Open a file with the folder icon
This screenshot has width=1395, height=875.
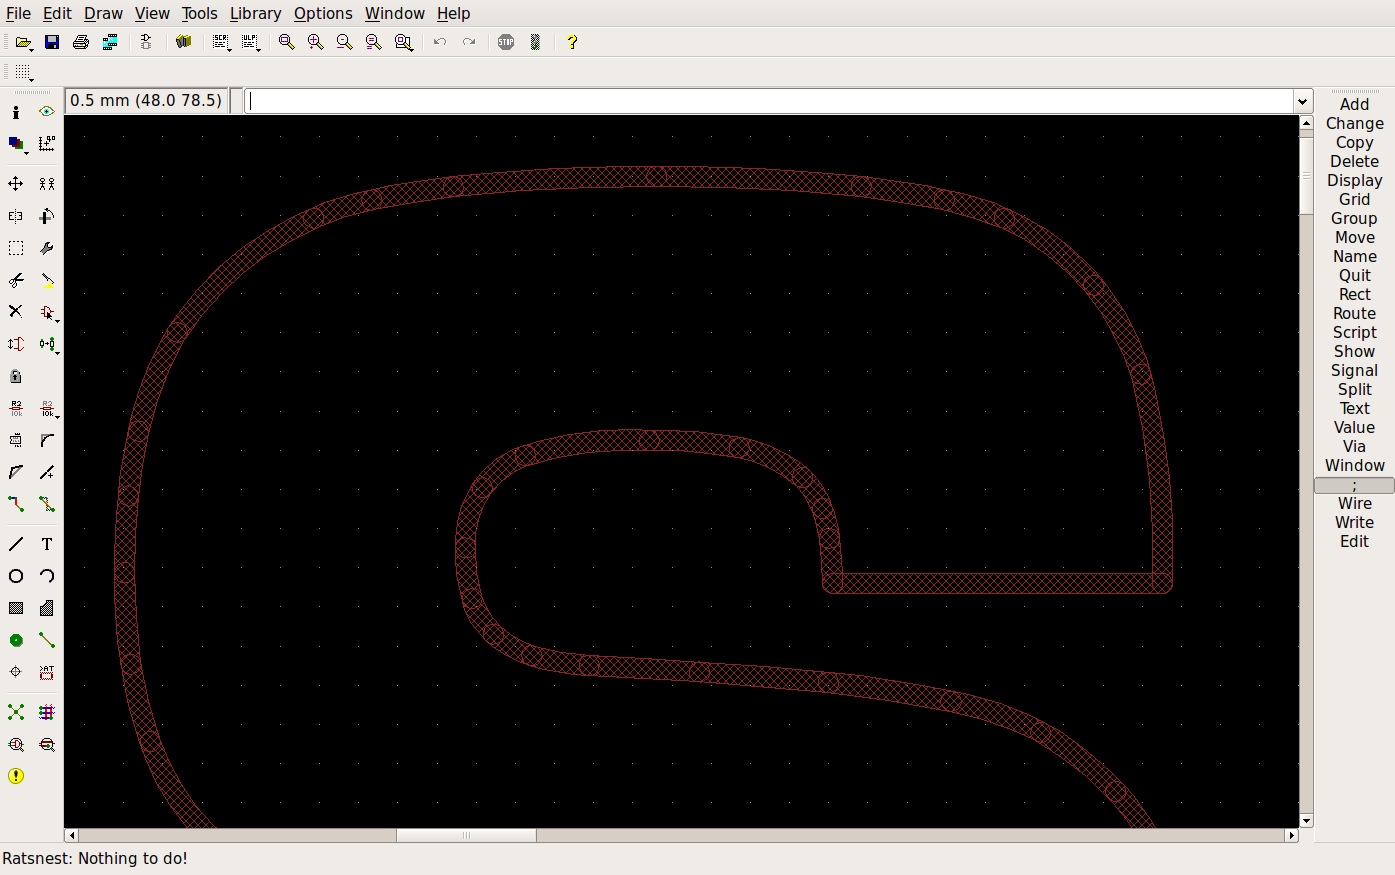(x=23, y=42)
